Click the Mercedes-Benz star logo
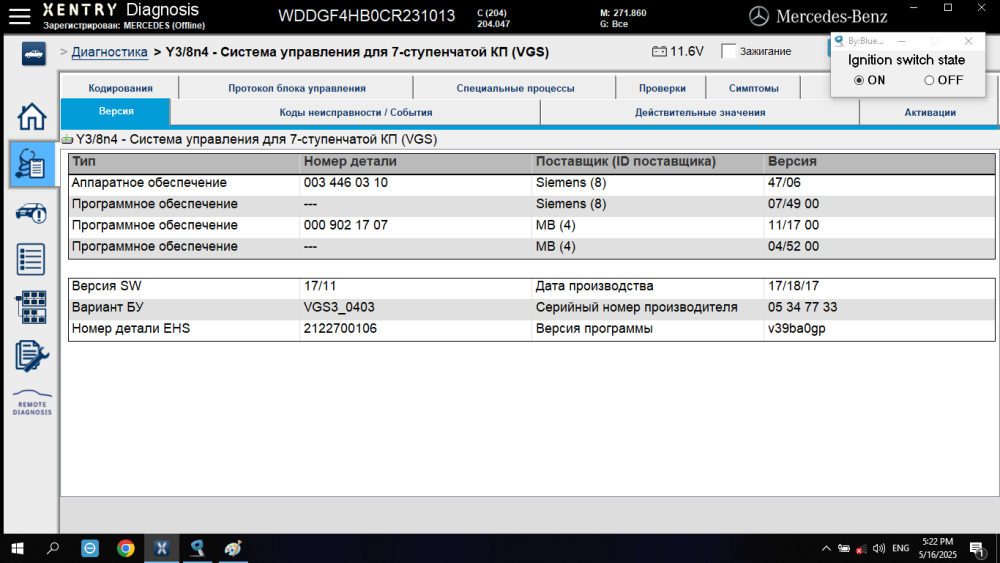This screenshot has width=1000, height=563. coord(759,17)
